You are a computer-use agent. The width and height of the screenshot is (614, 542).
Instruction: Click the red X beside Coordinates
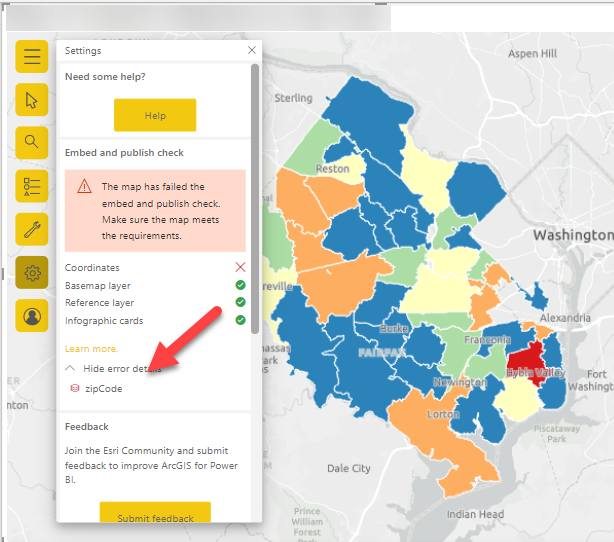[x=240, y=267]
